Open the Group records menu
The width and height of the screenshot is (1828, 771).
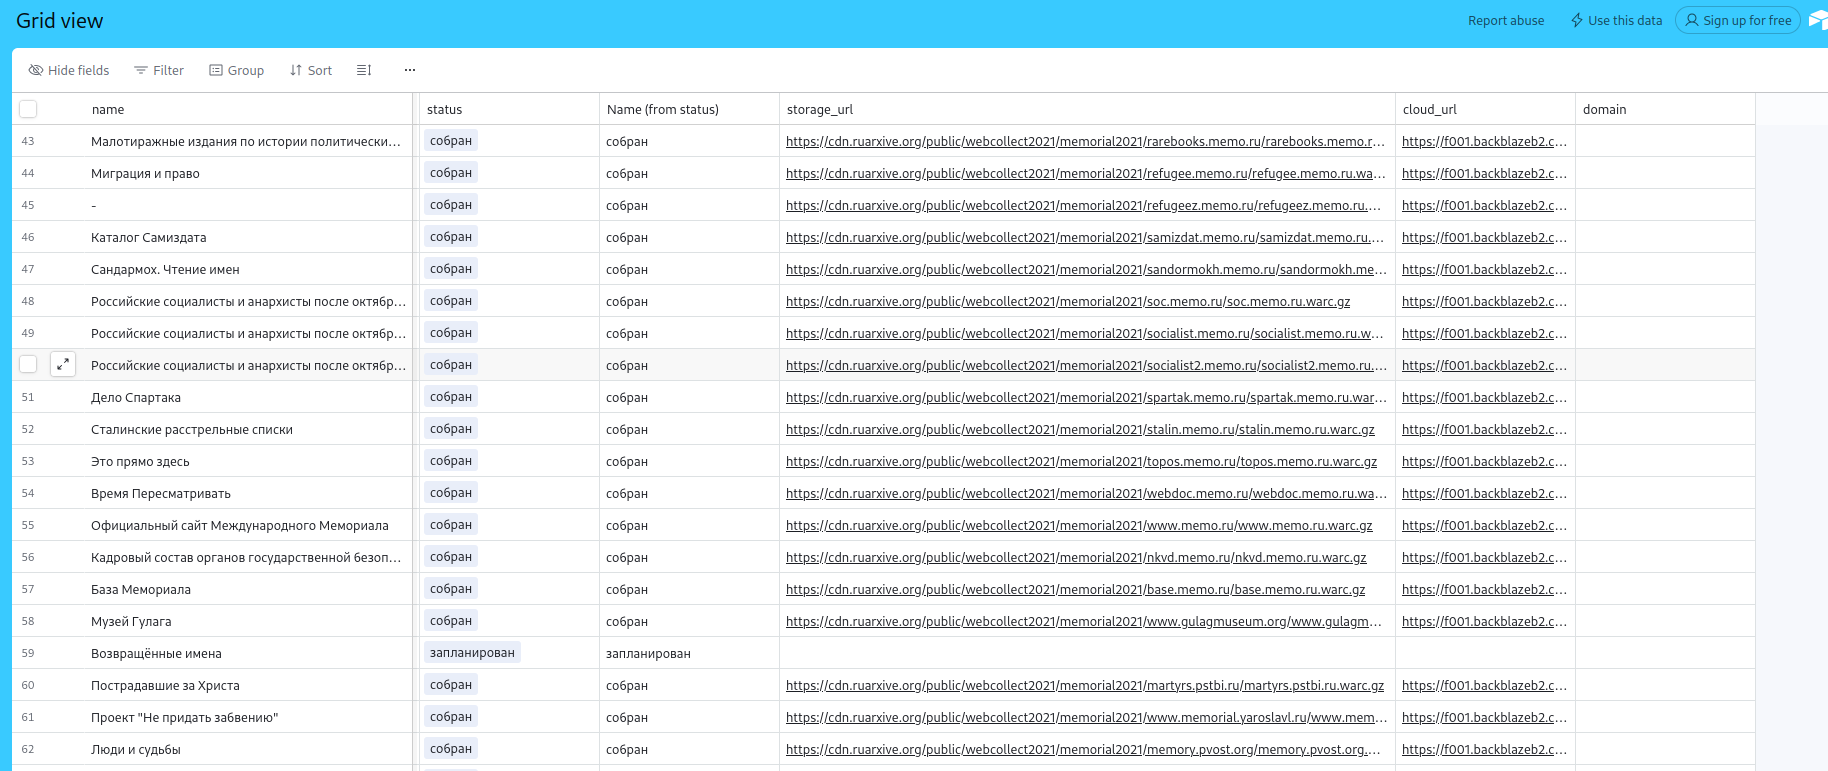236,70
